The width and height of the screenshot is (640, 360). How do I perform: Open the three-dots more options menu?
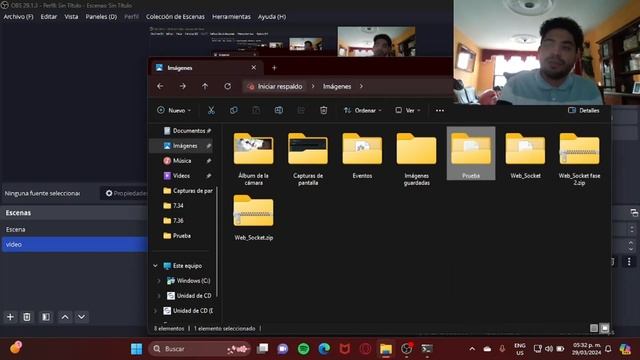click(x=440, y=110)
